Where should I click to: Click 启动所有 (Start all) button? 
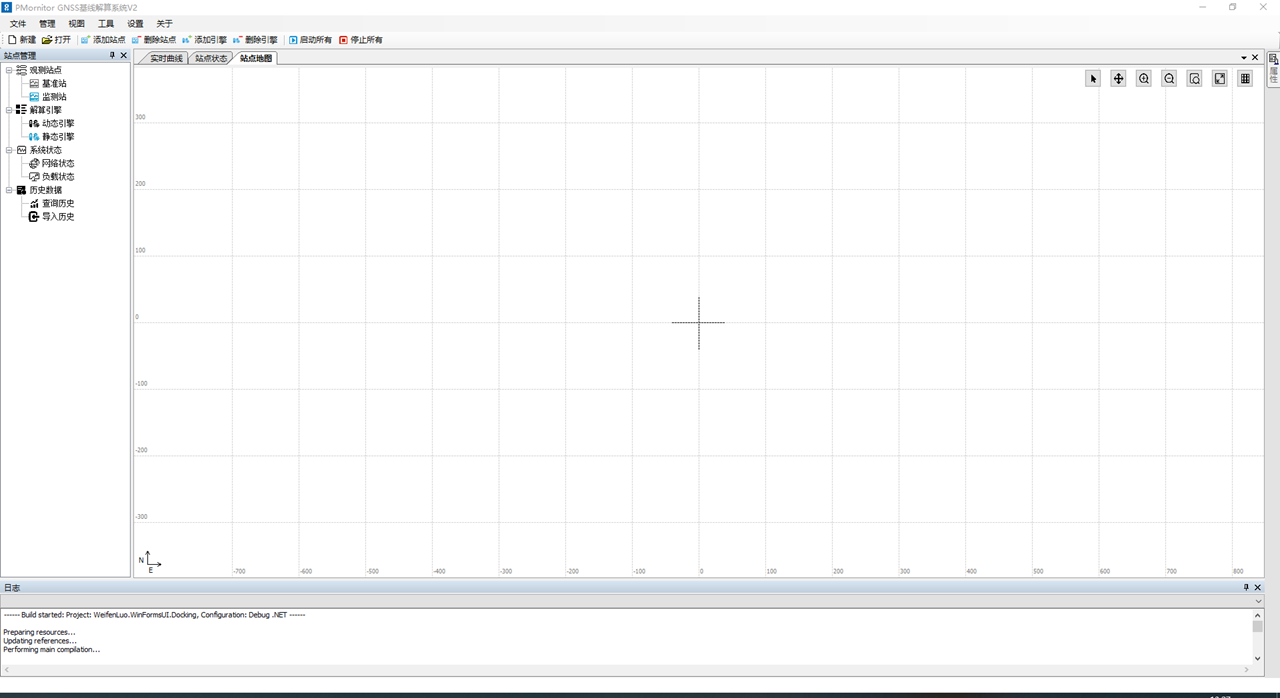coord(310,40)
